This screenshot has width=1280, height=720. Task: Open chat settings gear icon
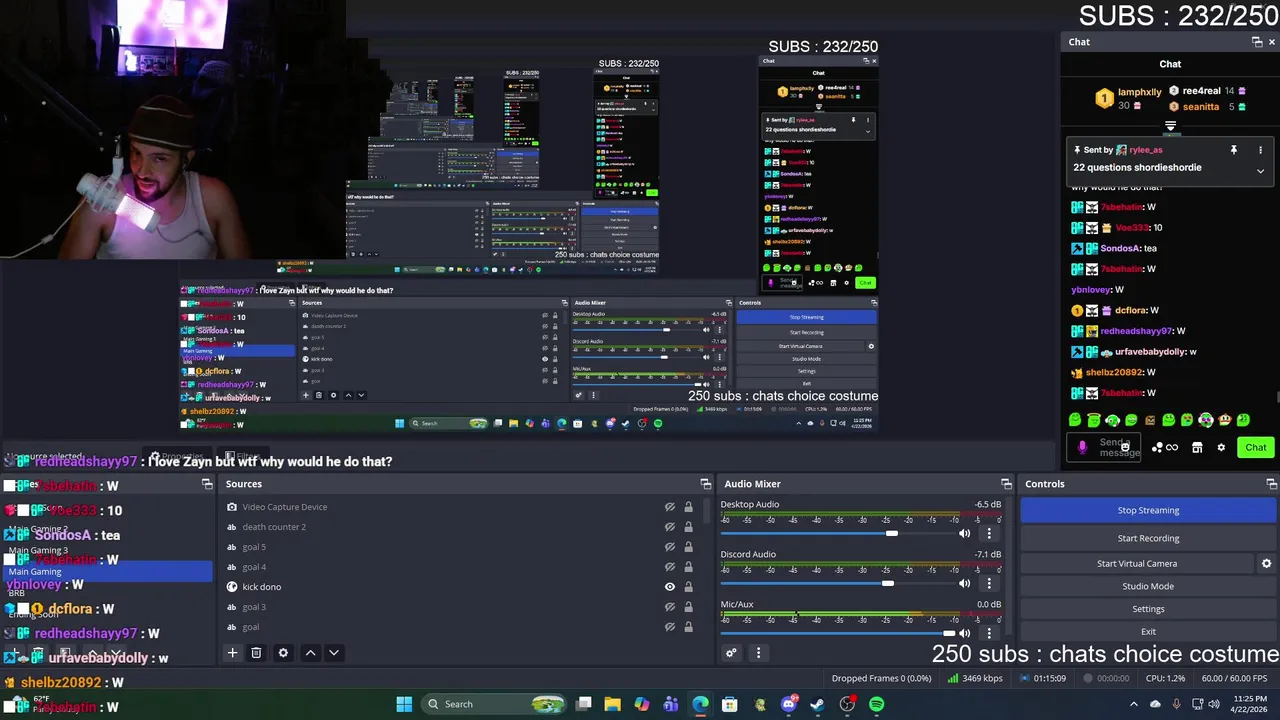[1220, 448]
